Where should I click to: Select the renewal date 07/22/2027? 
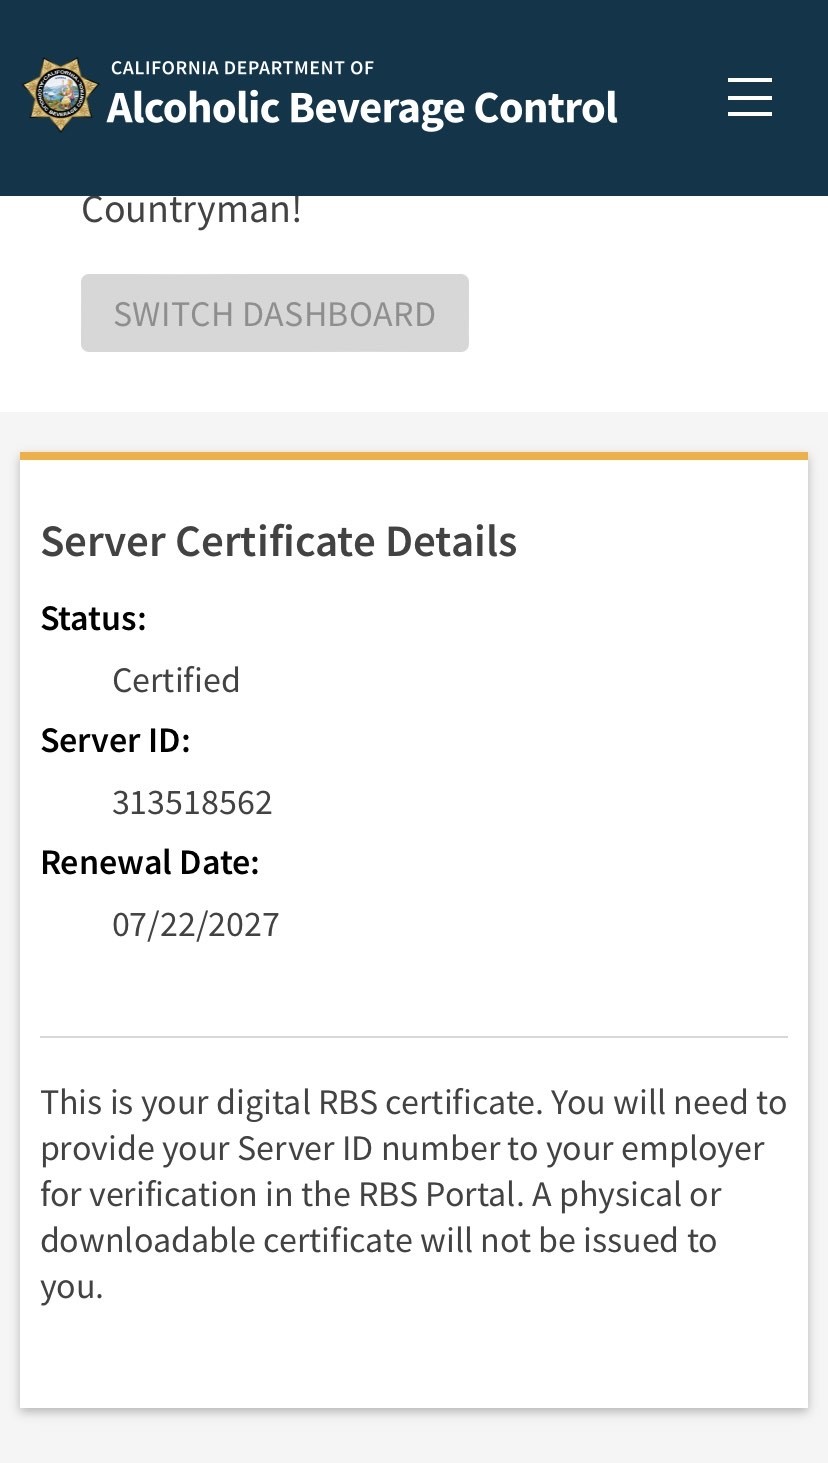click(196, 924)
